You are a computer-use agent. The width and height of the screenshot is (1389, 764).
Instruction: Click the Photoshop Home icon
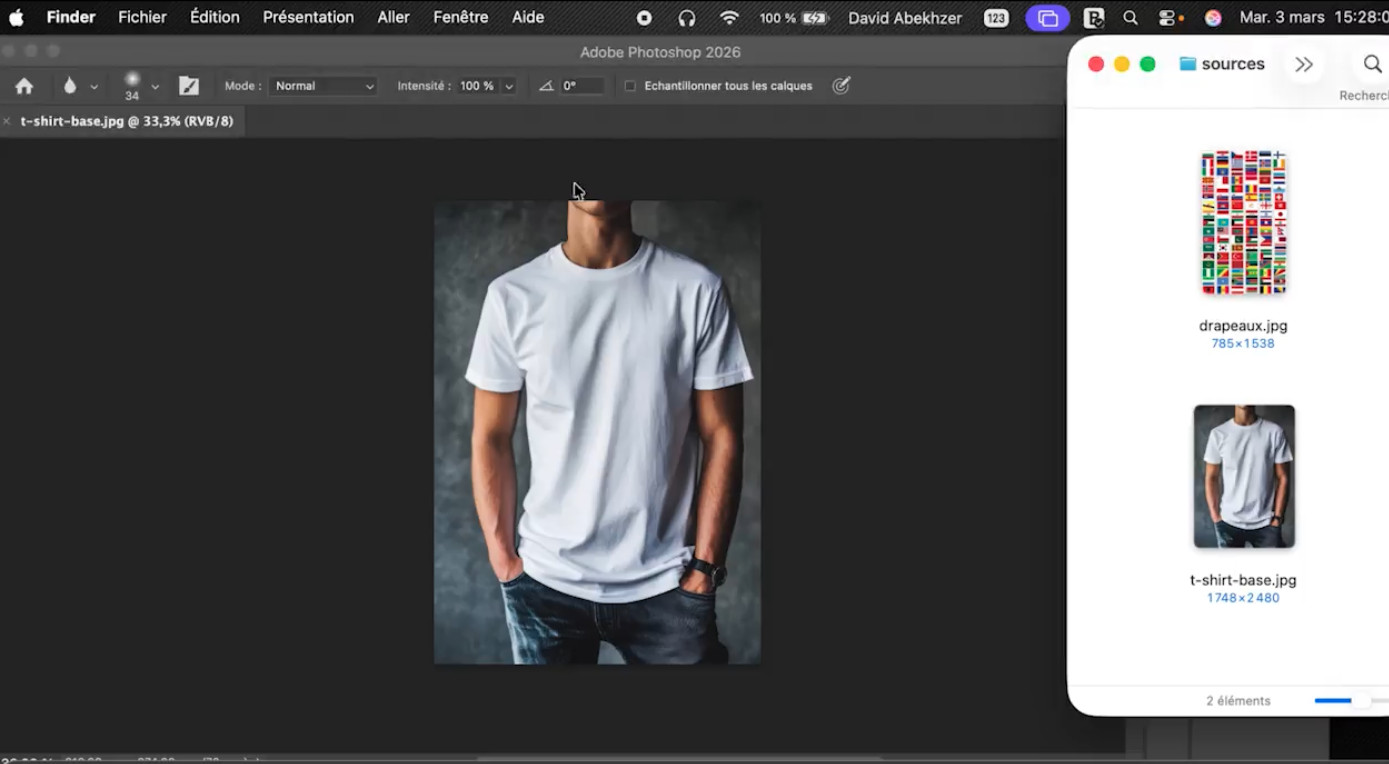click(x=24, y=86)
